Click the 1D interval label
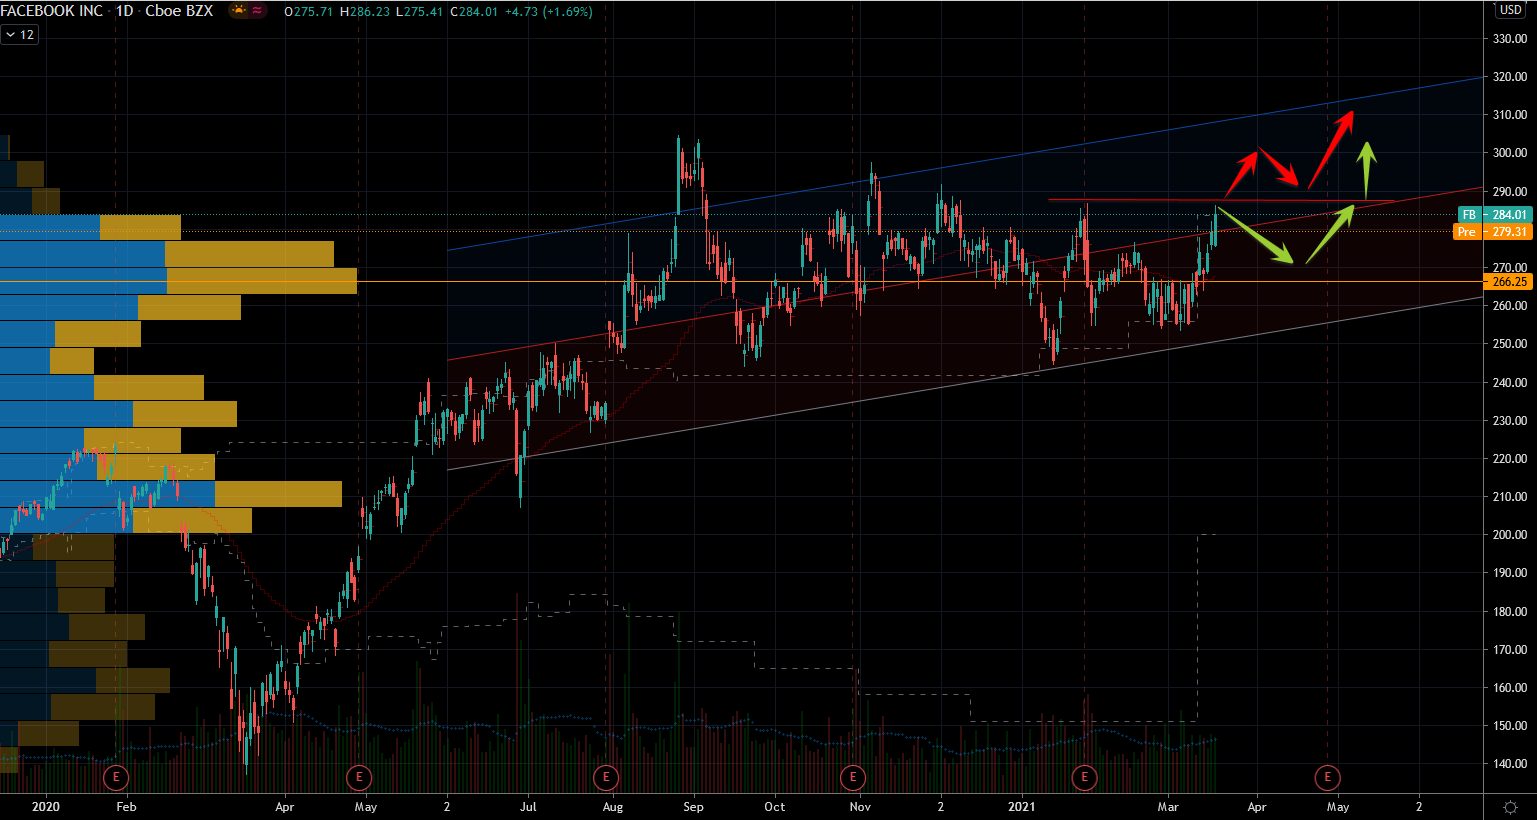The height and width of the screenshot is (820, 1537). click(124, 11)
